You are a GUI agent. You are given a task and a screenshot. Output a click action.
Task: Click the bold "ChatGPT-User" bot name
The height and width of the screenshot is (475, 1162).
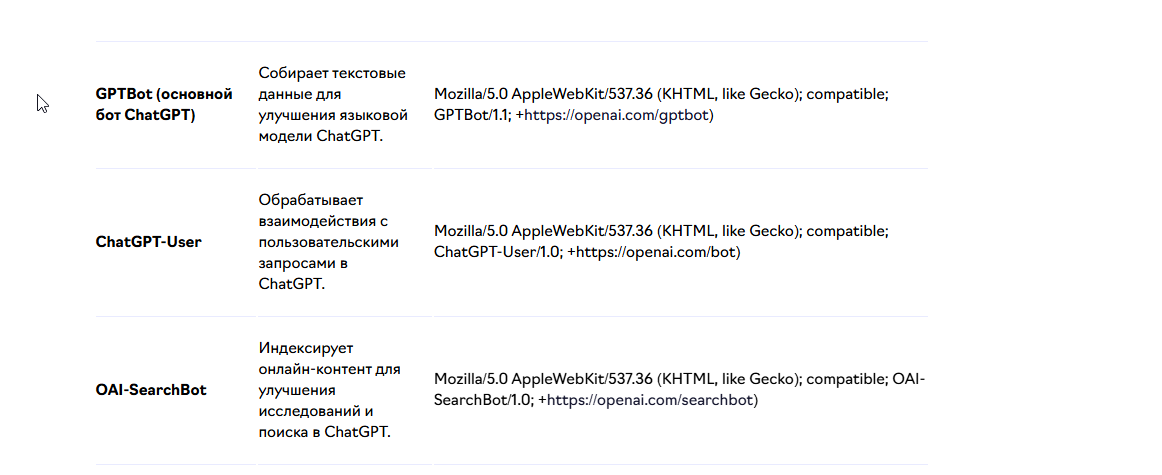click(148, 242)
